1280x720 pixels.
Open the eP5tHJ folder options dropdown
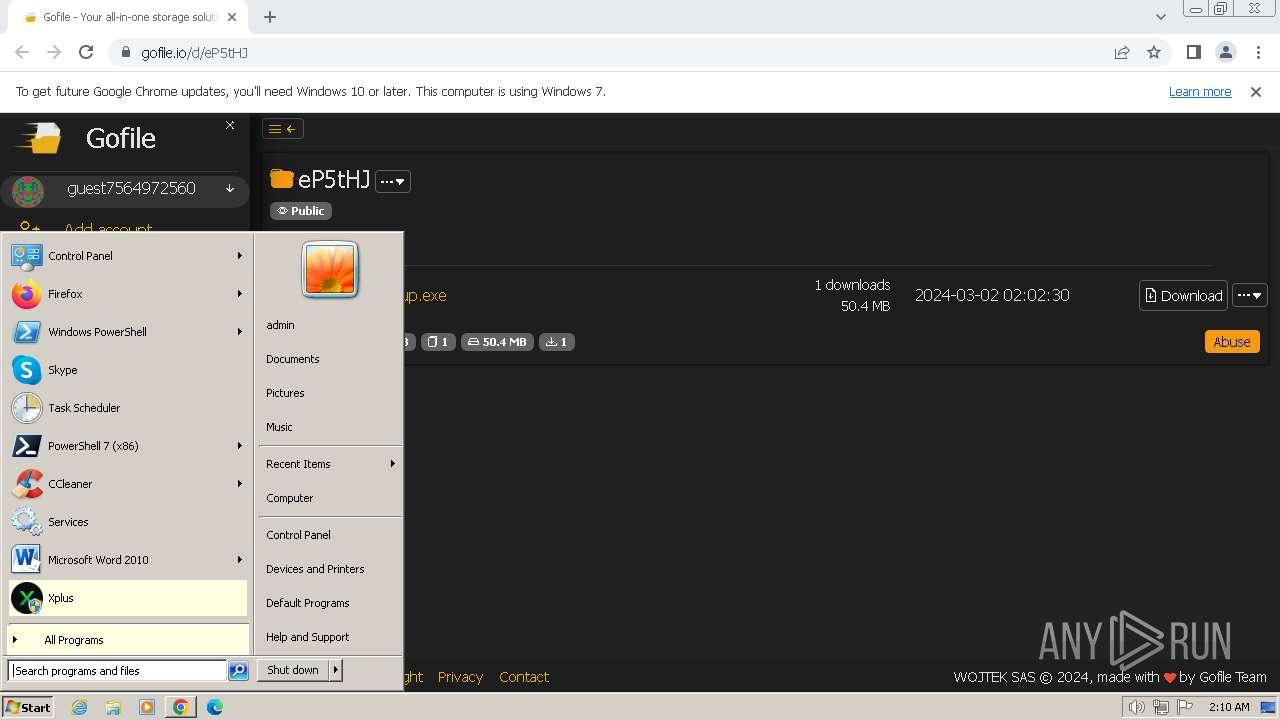coord(393,181)
